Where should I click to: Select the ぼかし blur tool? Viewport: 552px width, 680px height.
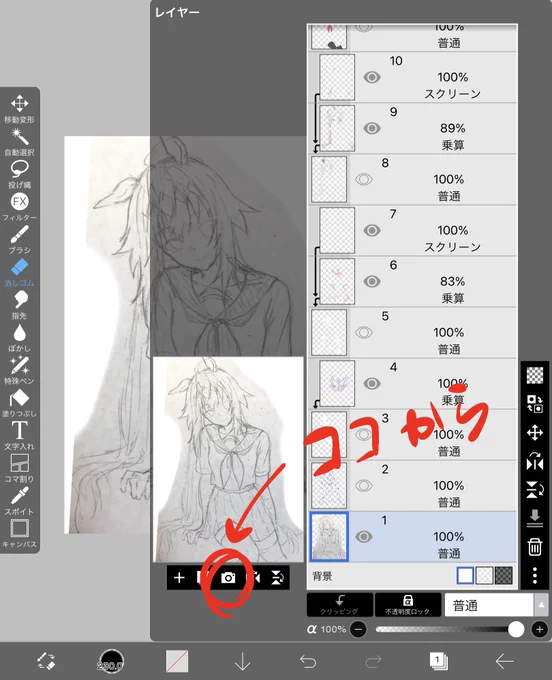tap(19, 337)
